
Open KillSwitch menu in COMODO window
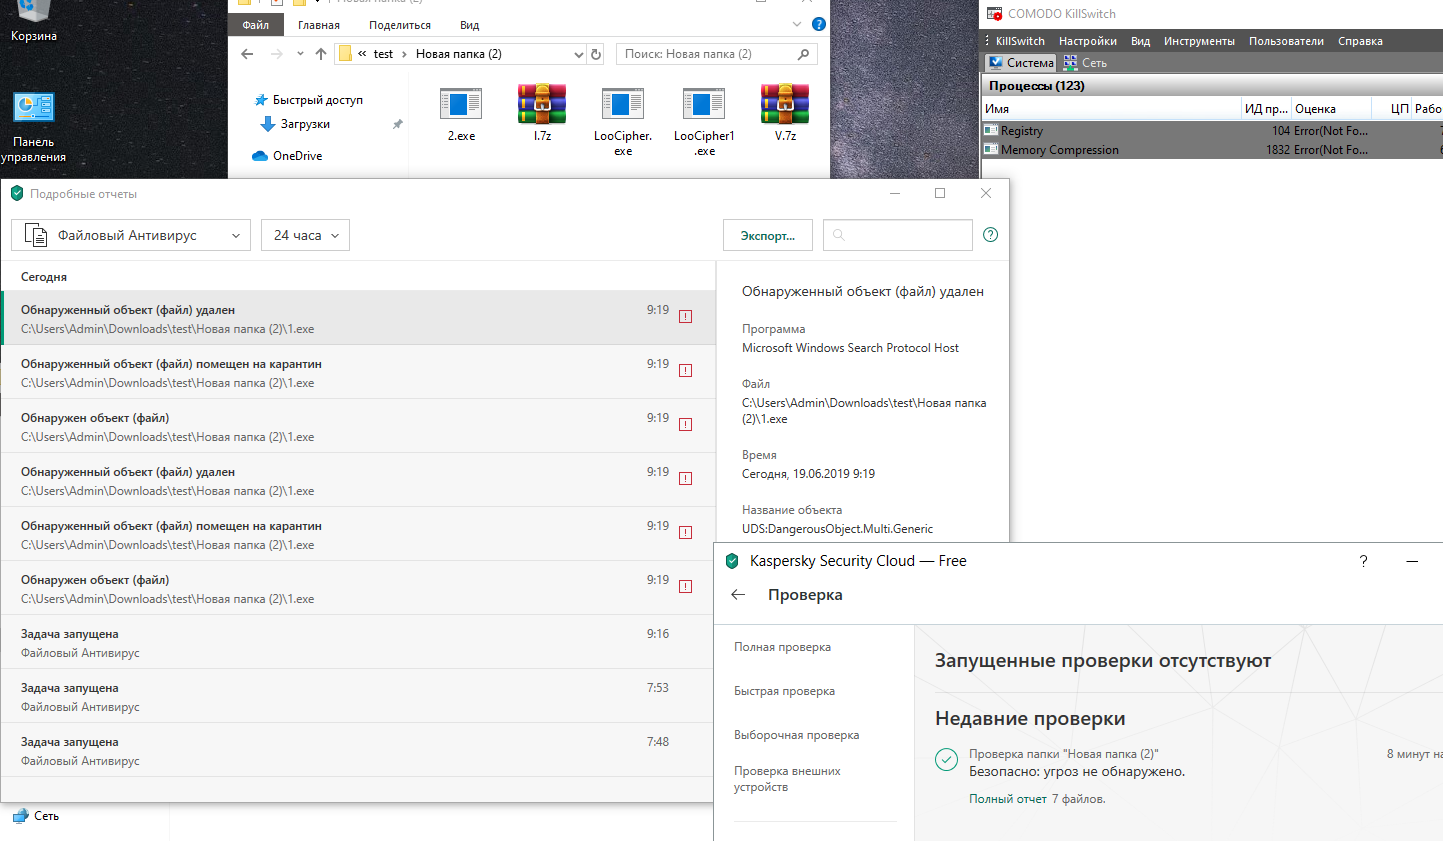click(1020, 41)
